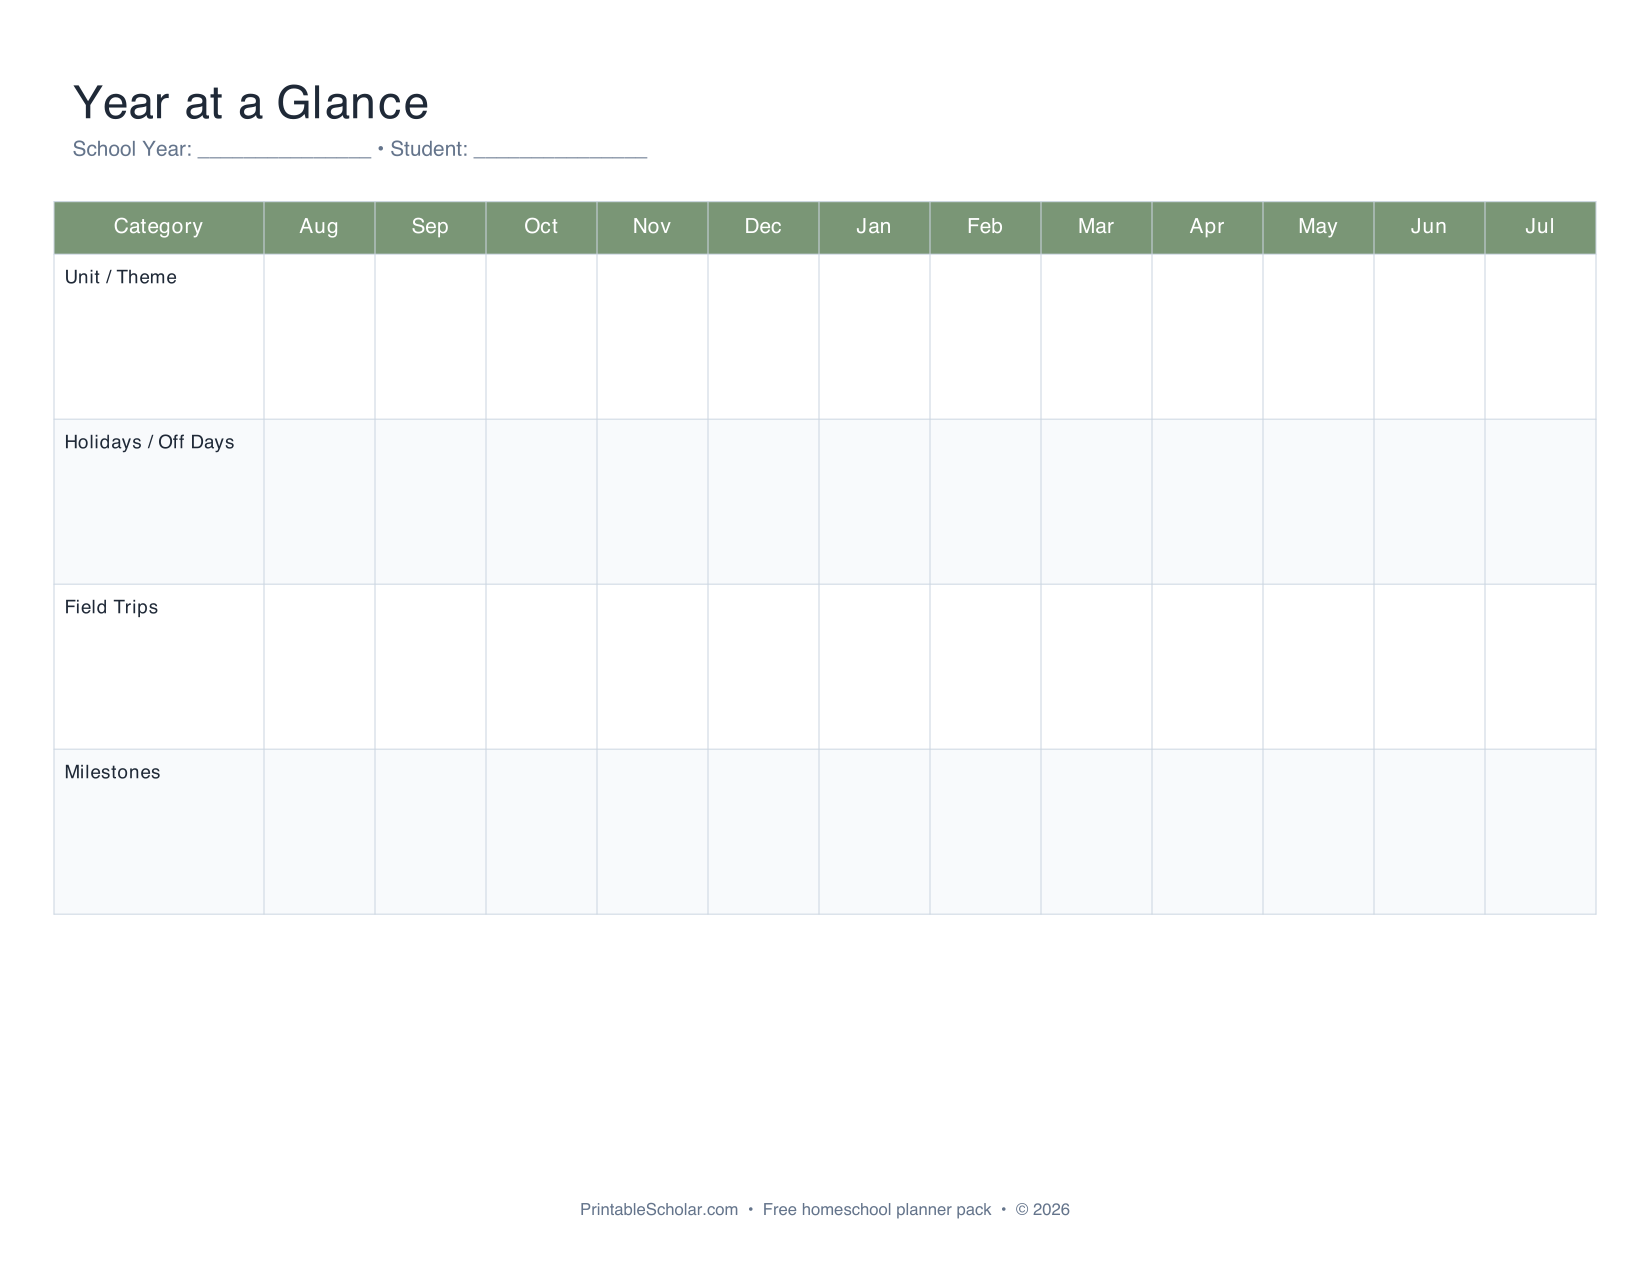Click the Holidays / Off Days row label

click(x=150, y=442)
